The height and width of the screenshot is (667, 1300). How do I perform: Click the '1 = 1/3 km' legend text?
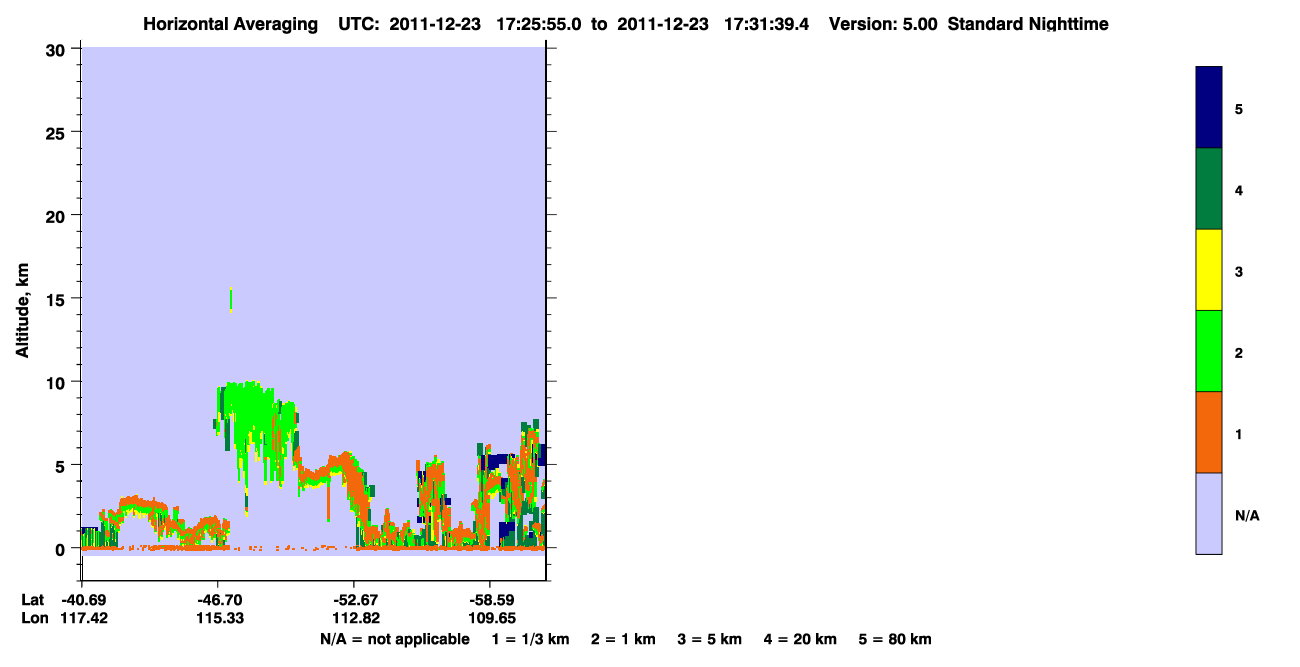click(530, 639)
